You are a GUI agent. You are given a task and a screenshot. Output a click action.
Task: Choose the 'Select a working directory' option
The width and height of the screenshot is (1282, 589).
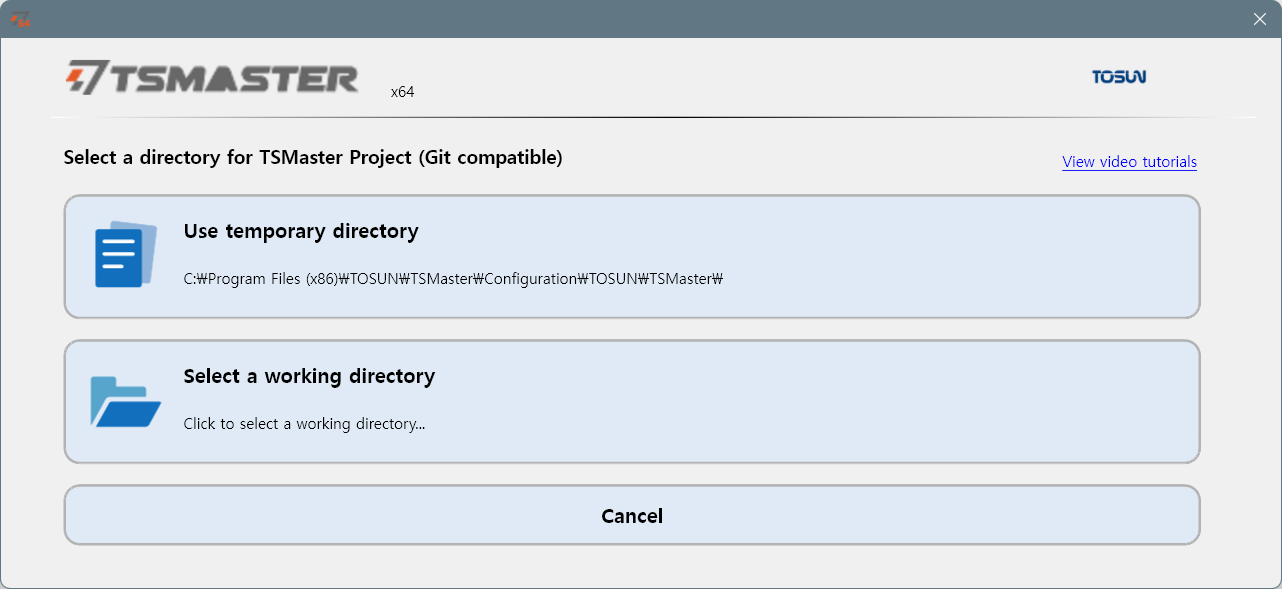tap(632, 402)
